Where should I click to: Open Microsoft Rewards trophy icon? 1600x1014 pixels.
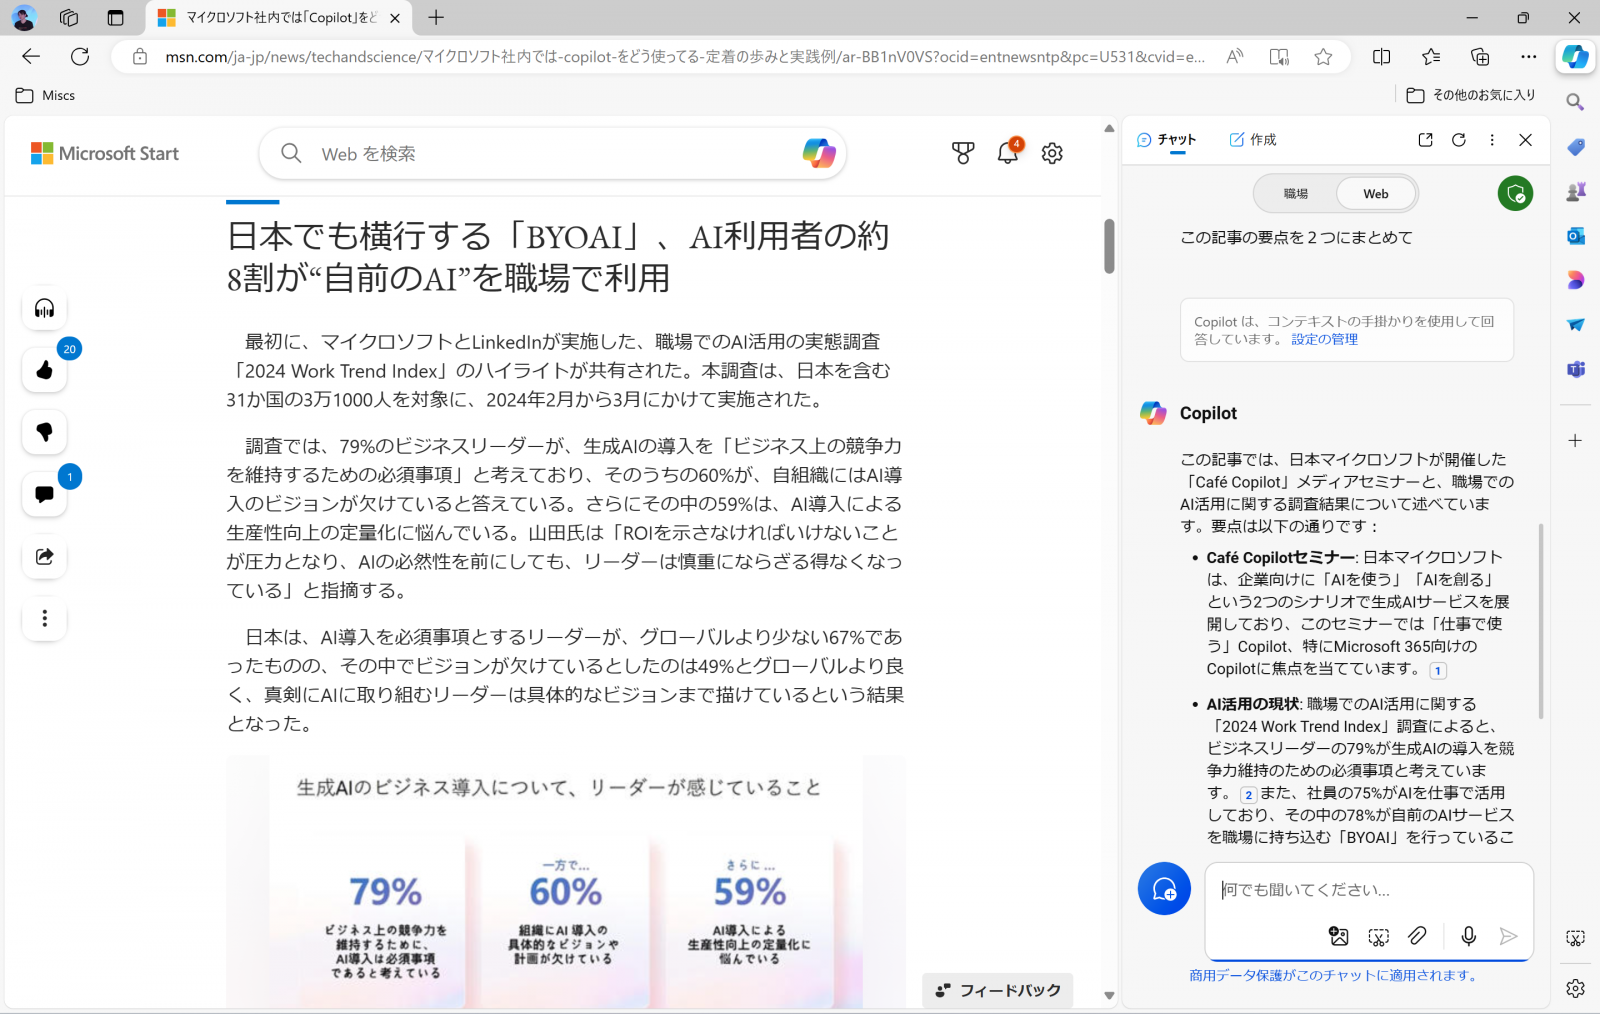coord(963,153)
